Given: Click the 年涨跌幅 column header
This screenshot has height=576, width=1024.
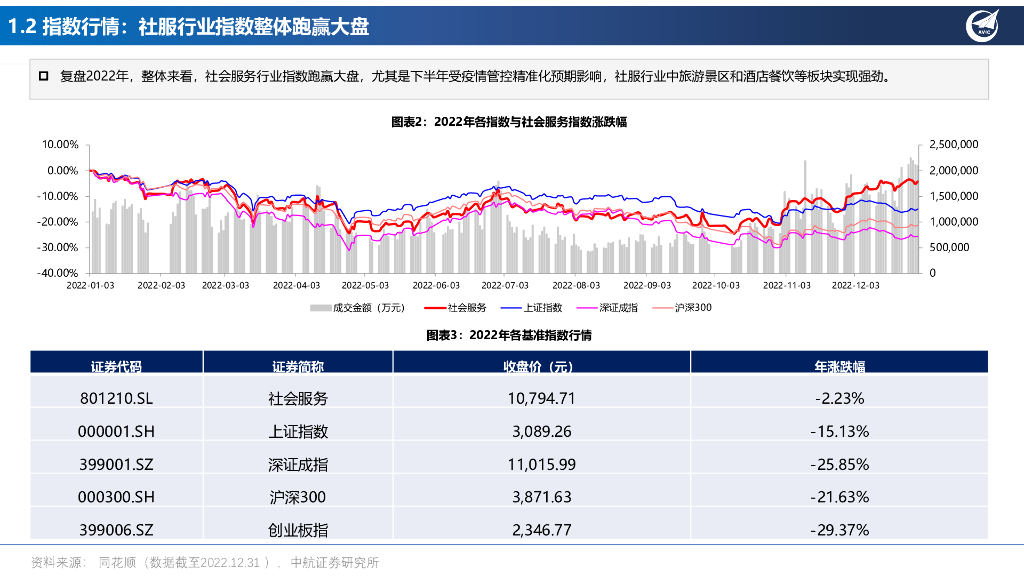Looking at the screenshot, I should click(839, 365).
